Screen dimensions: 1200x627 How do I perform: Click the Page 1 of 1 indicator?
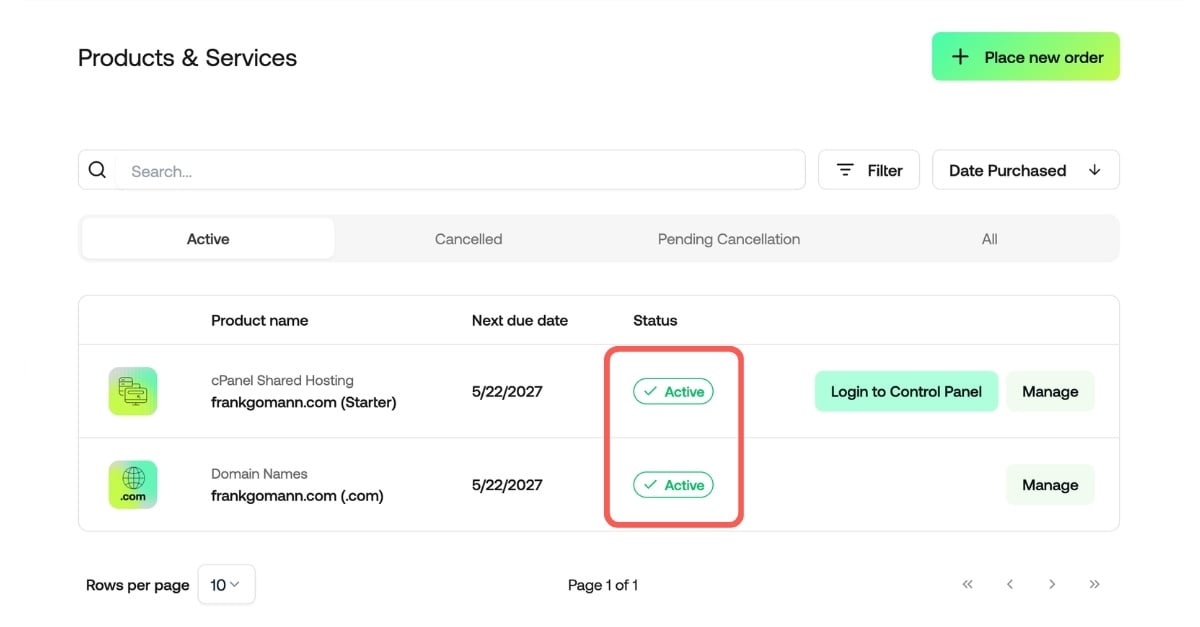(603, 585)
